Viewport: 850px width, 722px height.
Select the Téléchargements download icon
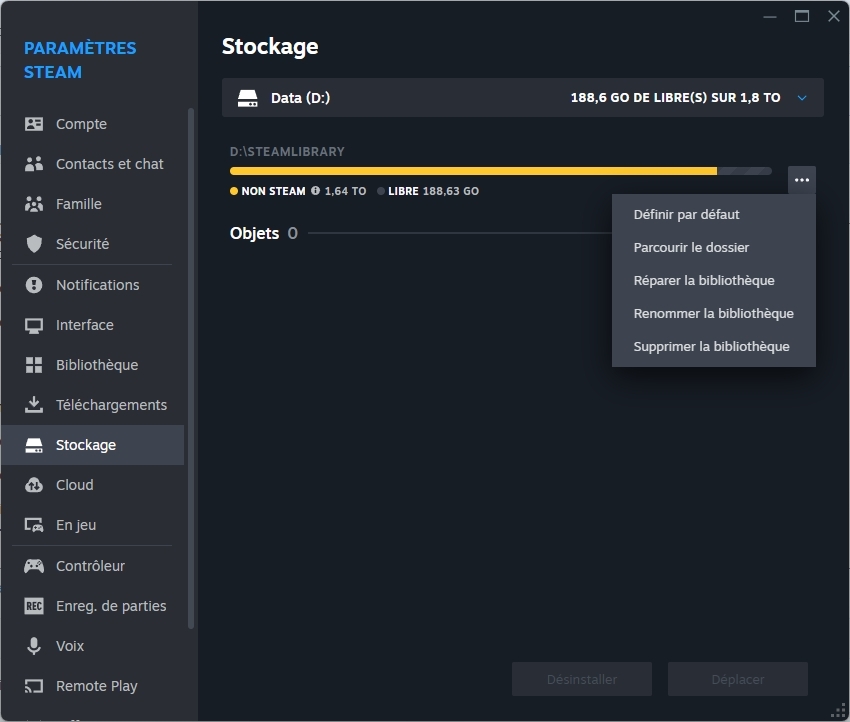tap(34, 405)
